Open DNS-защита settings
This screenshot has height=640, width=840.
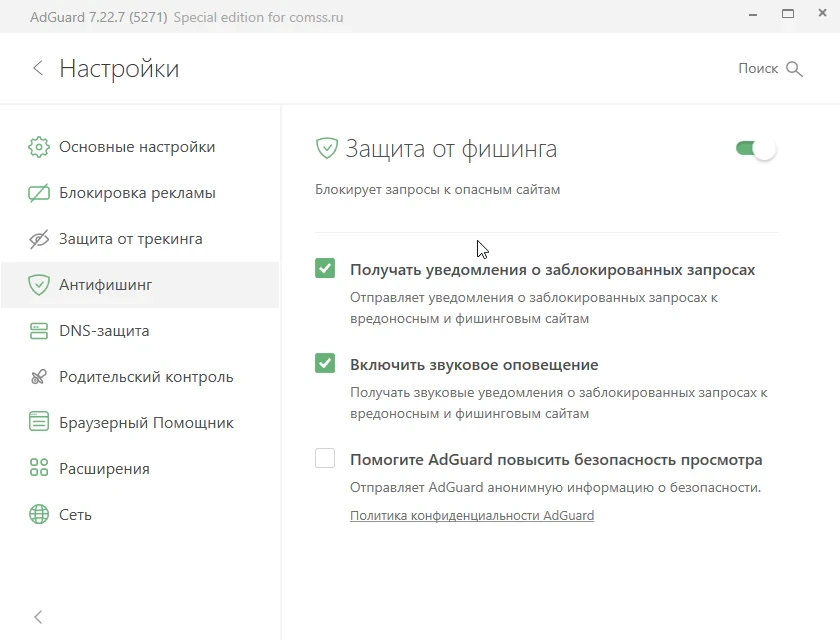click(x=140, y=331)
